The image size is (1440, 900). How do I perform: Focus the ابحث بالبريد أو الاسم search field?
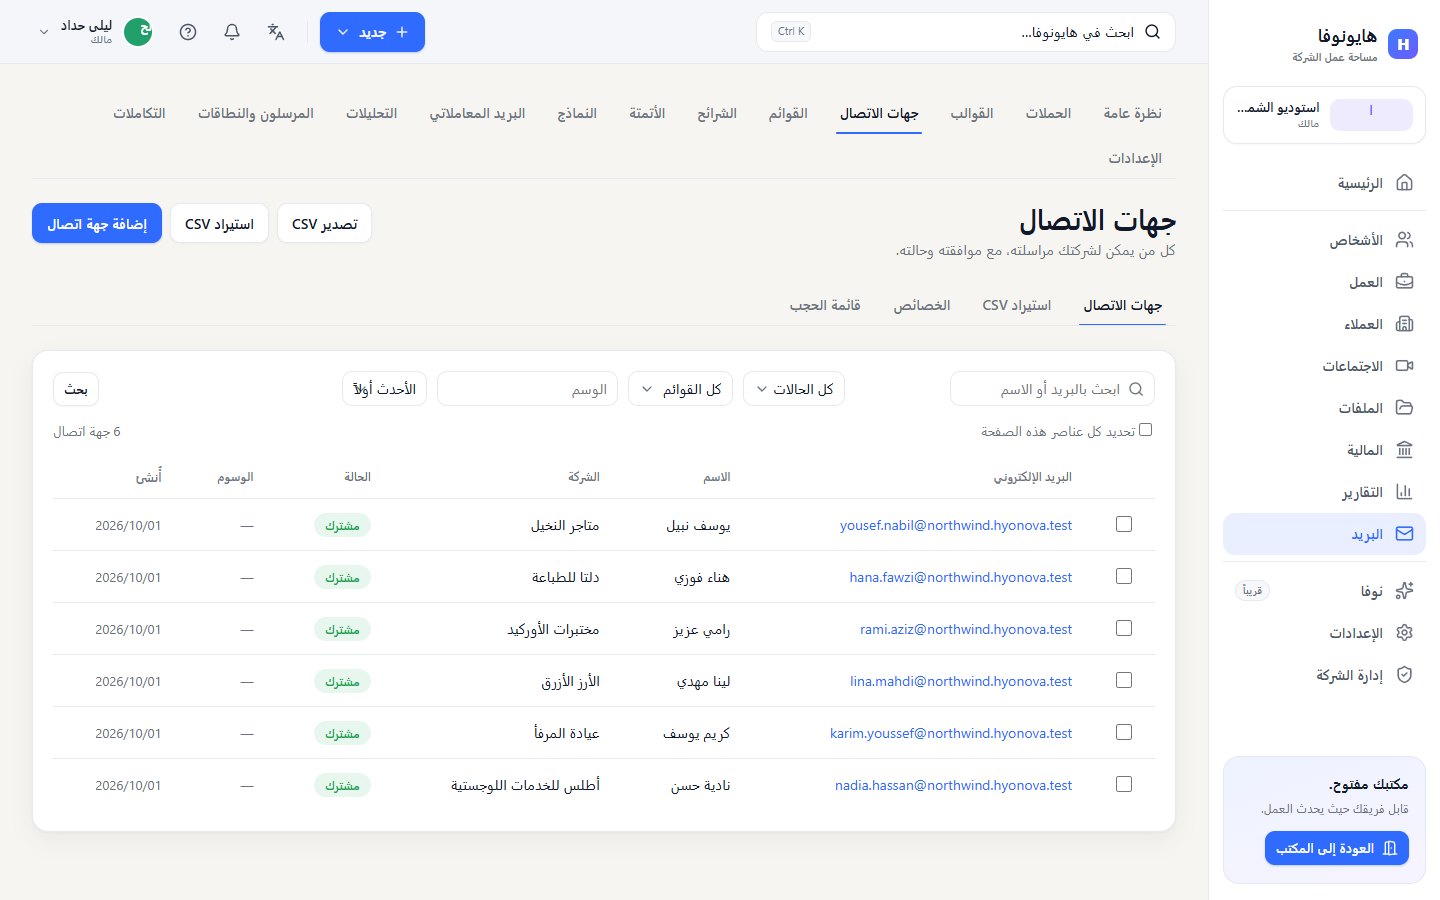tap(1052, 389)
